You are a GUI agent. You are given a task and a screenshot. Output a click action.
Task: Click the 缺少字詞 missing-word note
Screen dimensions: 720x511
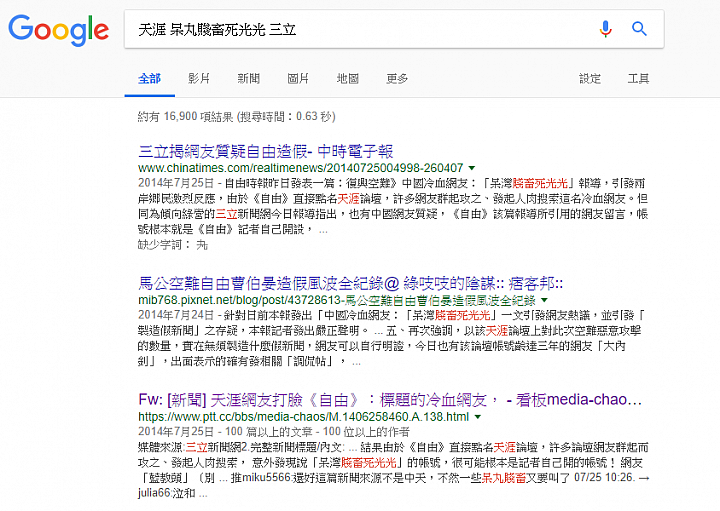tap(173, 245)
